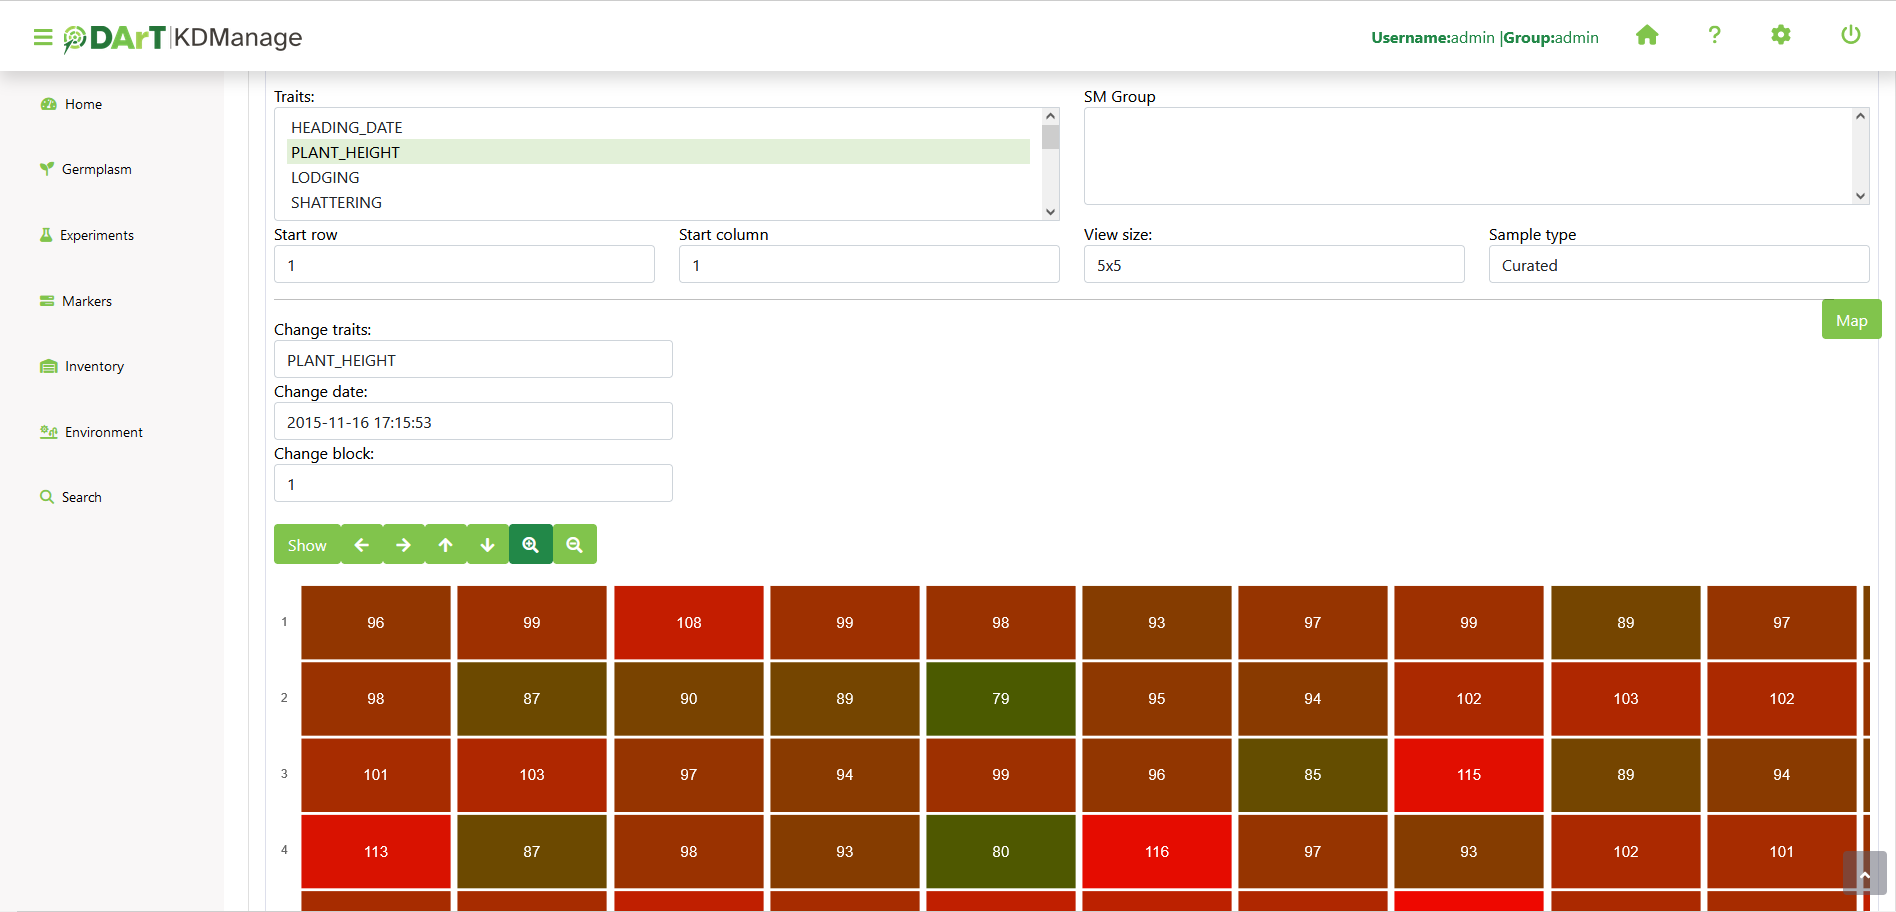Screen dimensions: 1896x912
Task: Open the Experiments menu
Action: 96,235
